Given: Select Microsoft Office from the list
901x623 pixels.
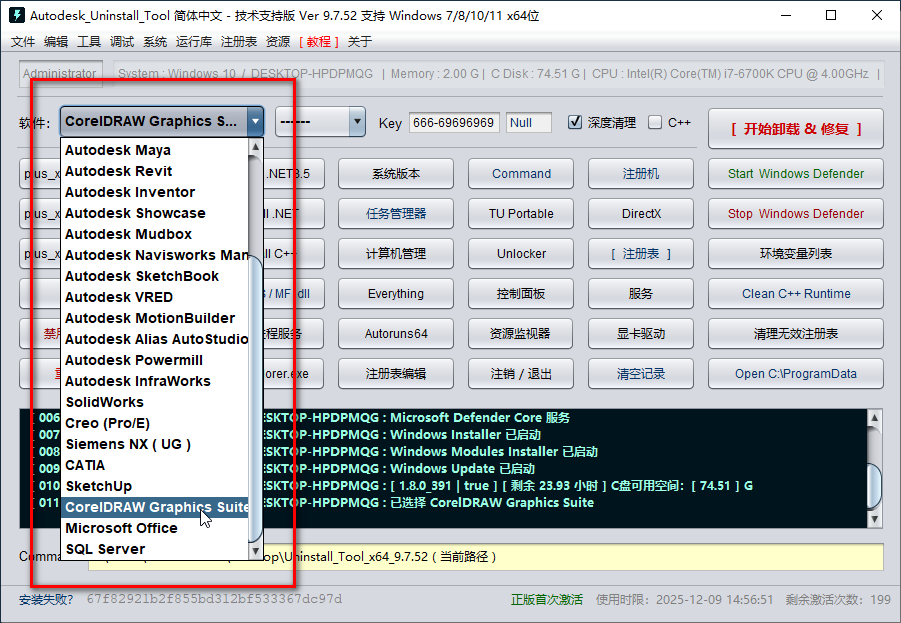Looking at the screenshot, I should point(155,528).
